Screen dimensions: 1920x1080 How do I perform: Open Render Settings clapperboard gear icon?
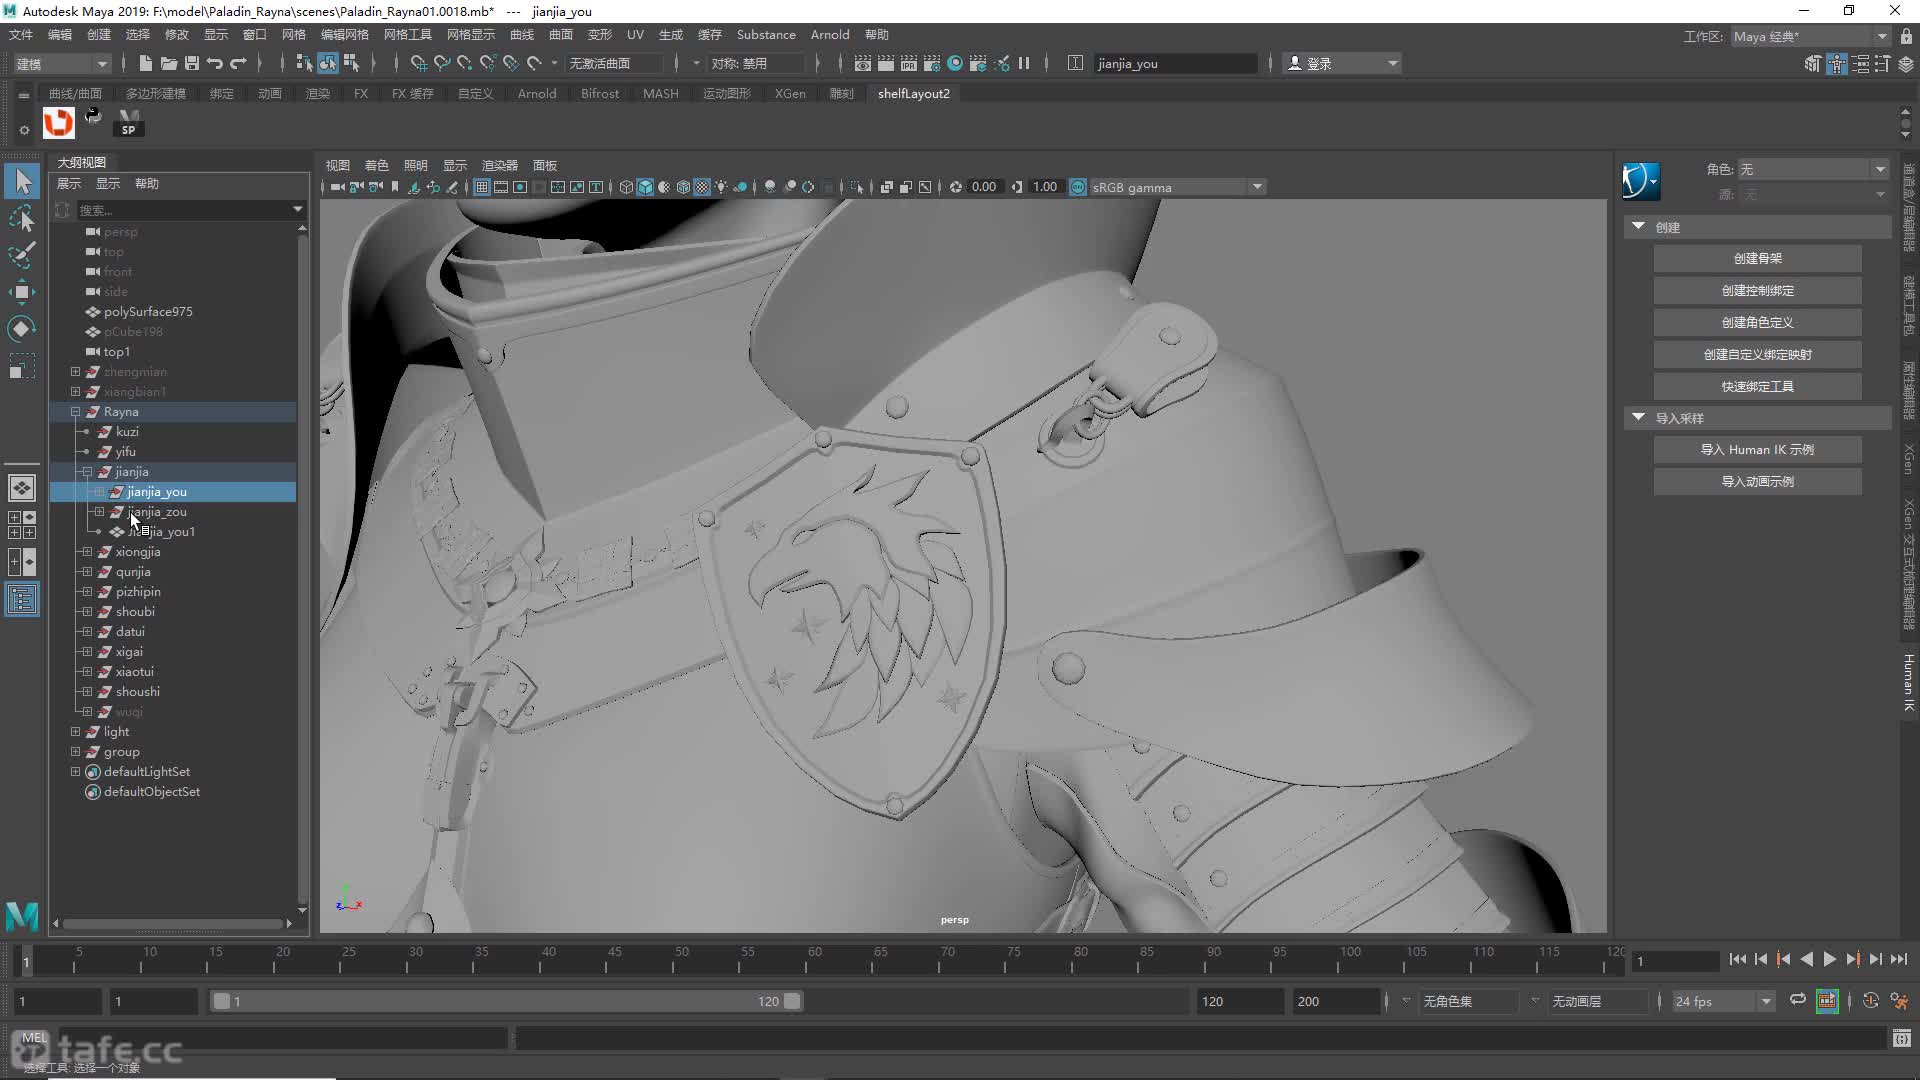(932, 63)
